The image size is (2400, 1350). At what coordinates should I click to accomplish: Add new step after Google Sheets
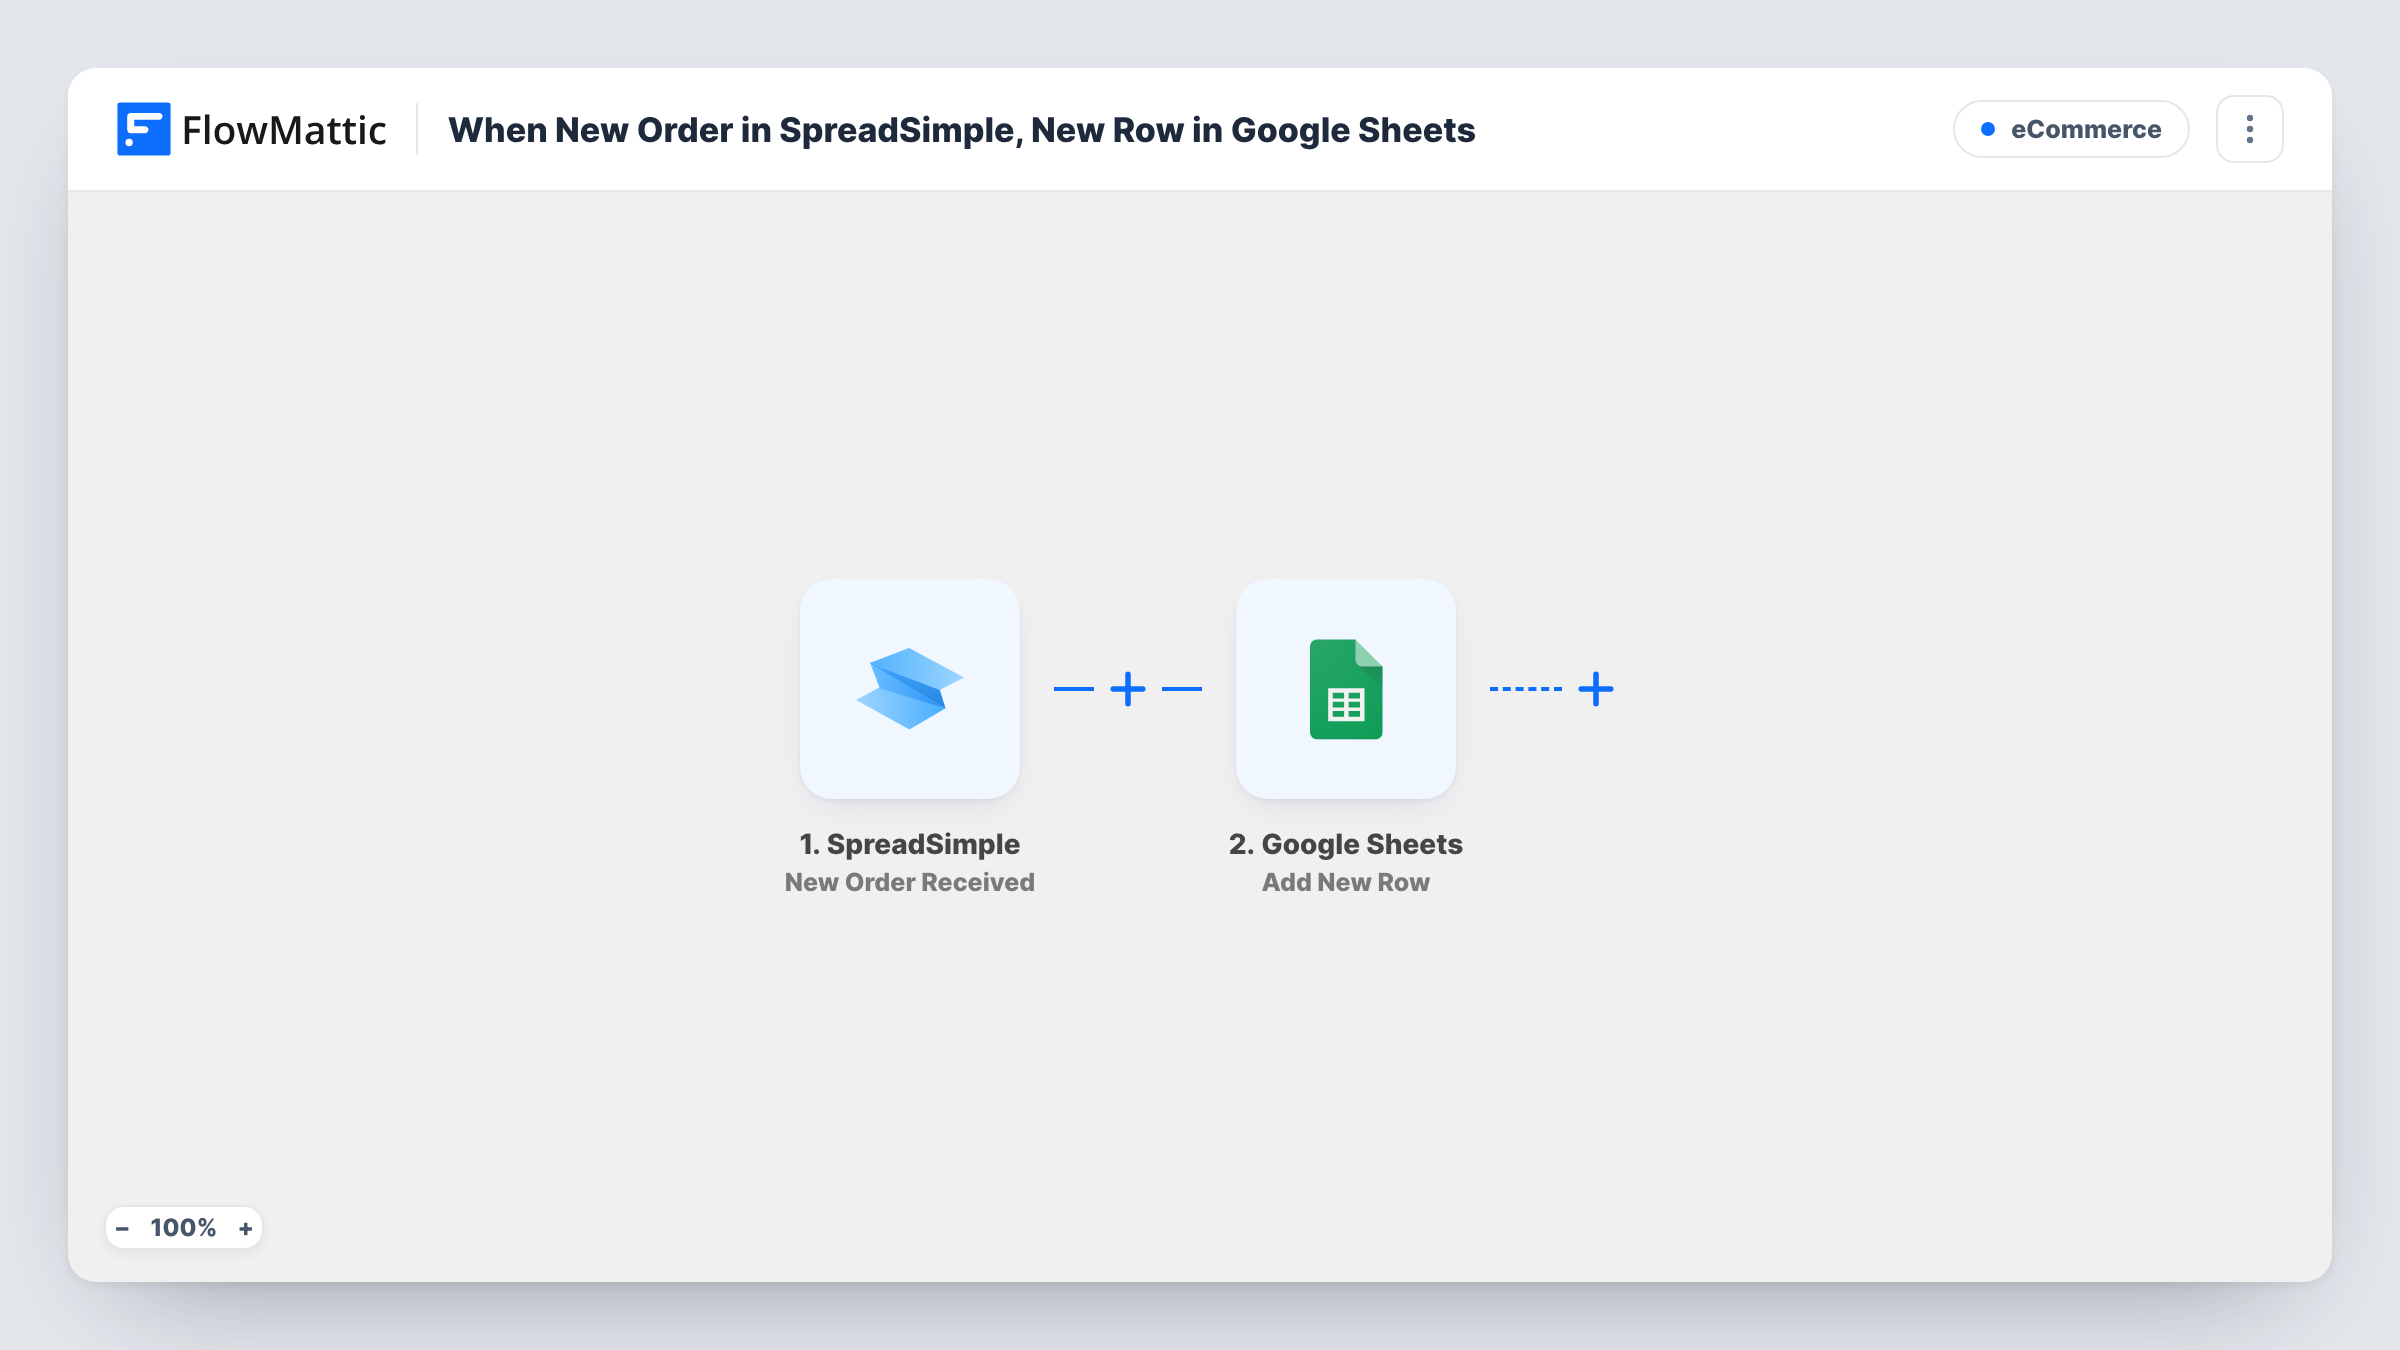1596,689
